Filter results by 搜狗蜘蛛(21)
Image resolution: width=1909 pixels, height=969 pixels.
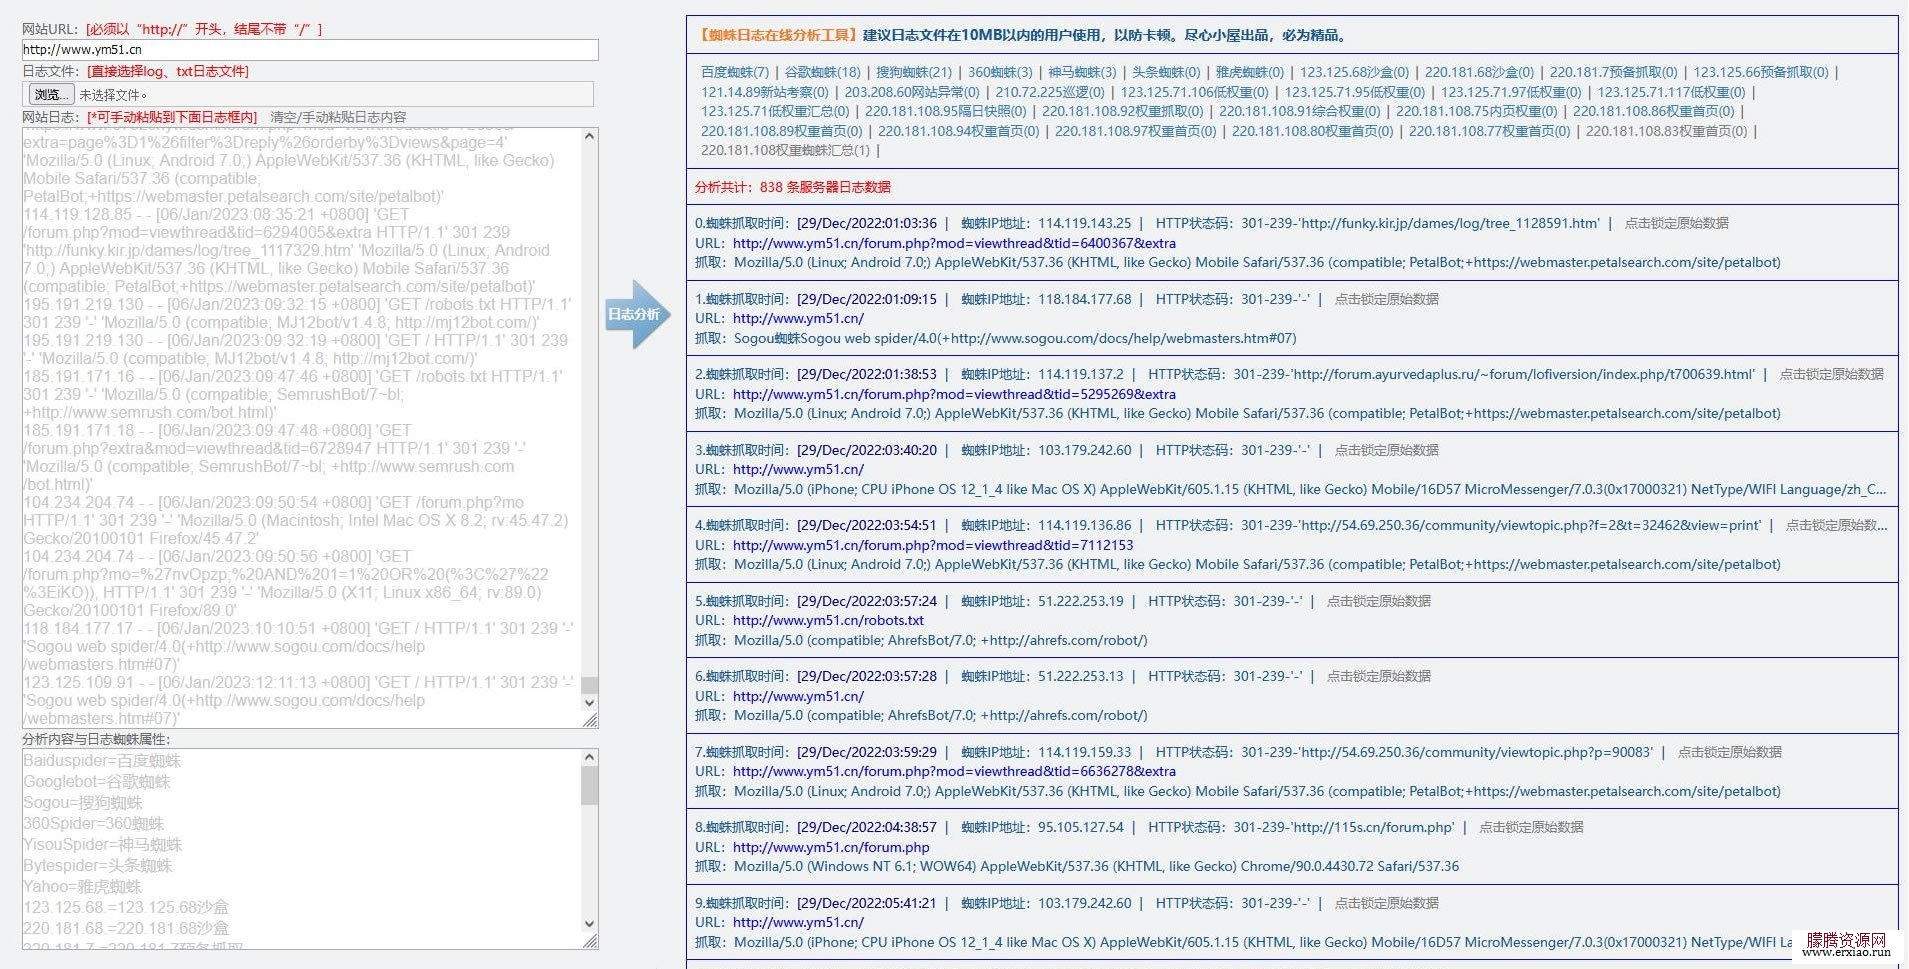[914, 72]
